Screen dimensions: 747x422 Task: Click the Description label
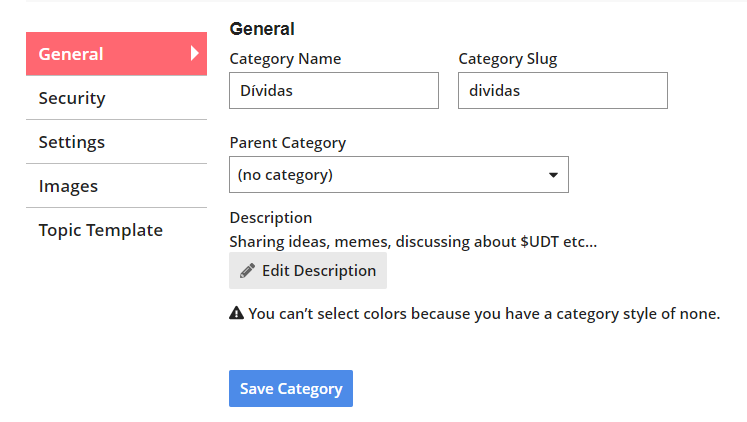[271, 218]
